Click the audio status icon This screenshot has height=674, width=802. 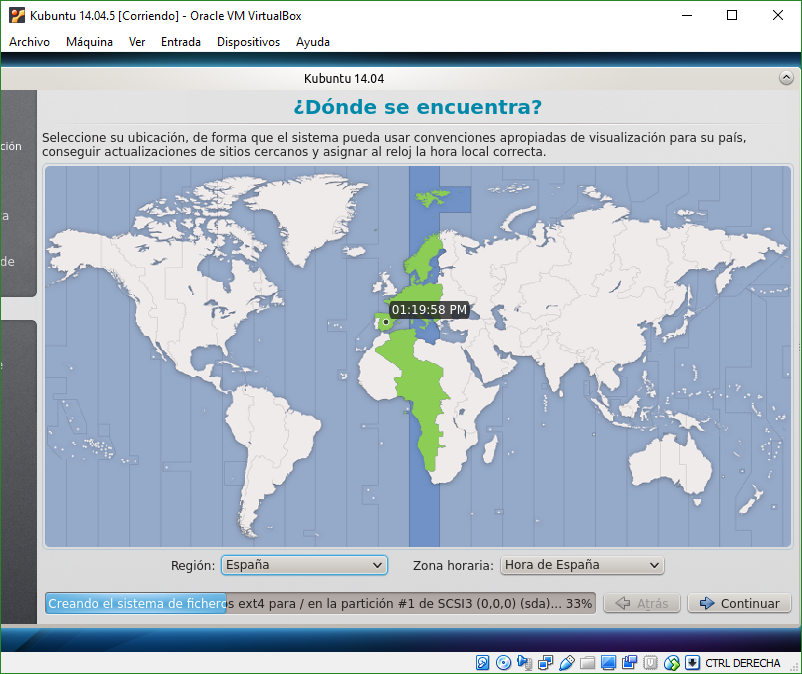point(524,662)
